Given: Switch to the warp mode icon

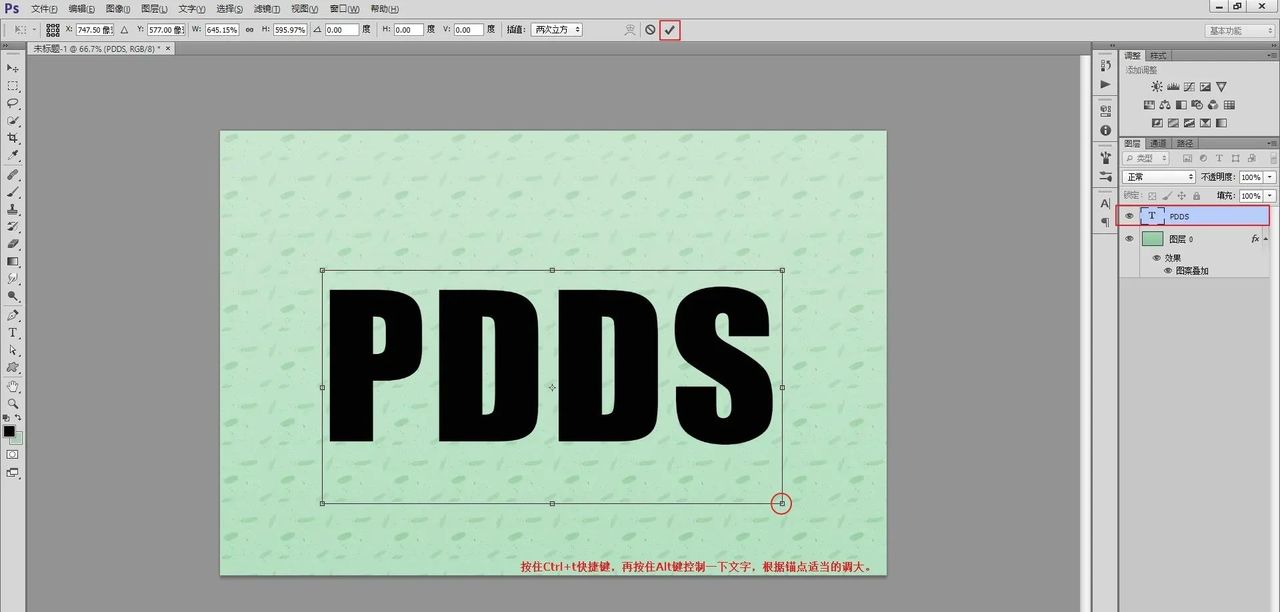Looking at the screenshot, I should pos(629,30).
